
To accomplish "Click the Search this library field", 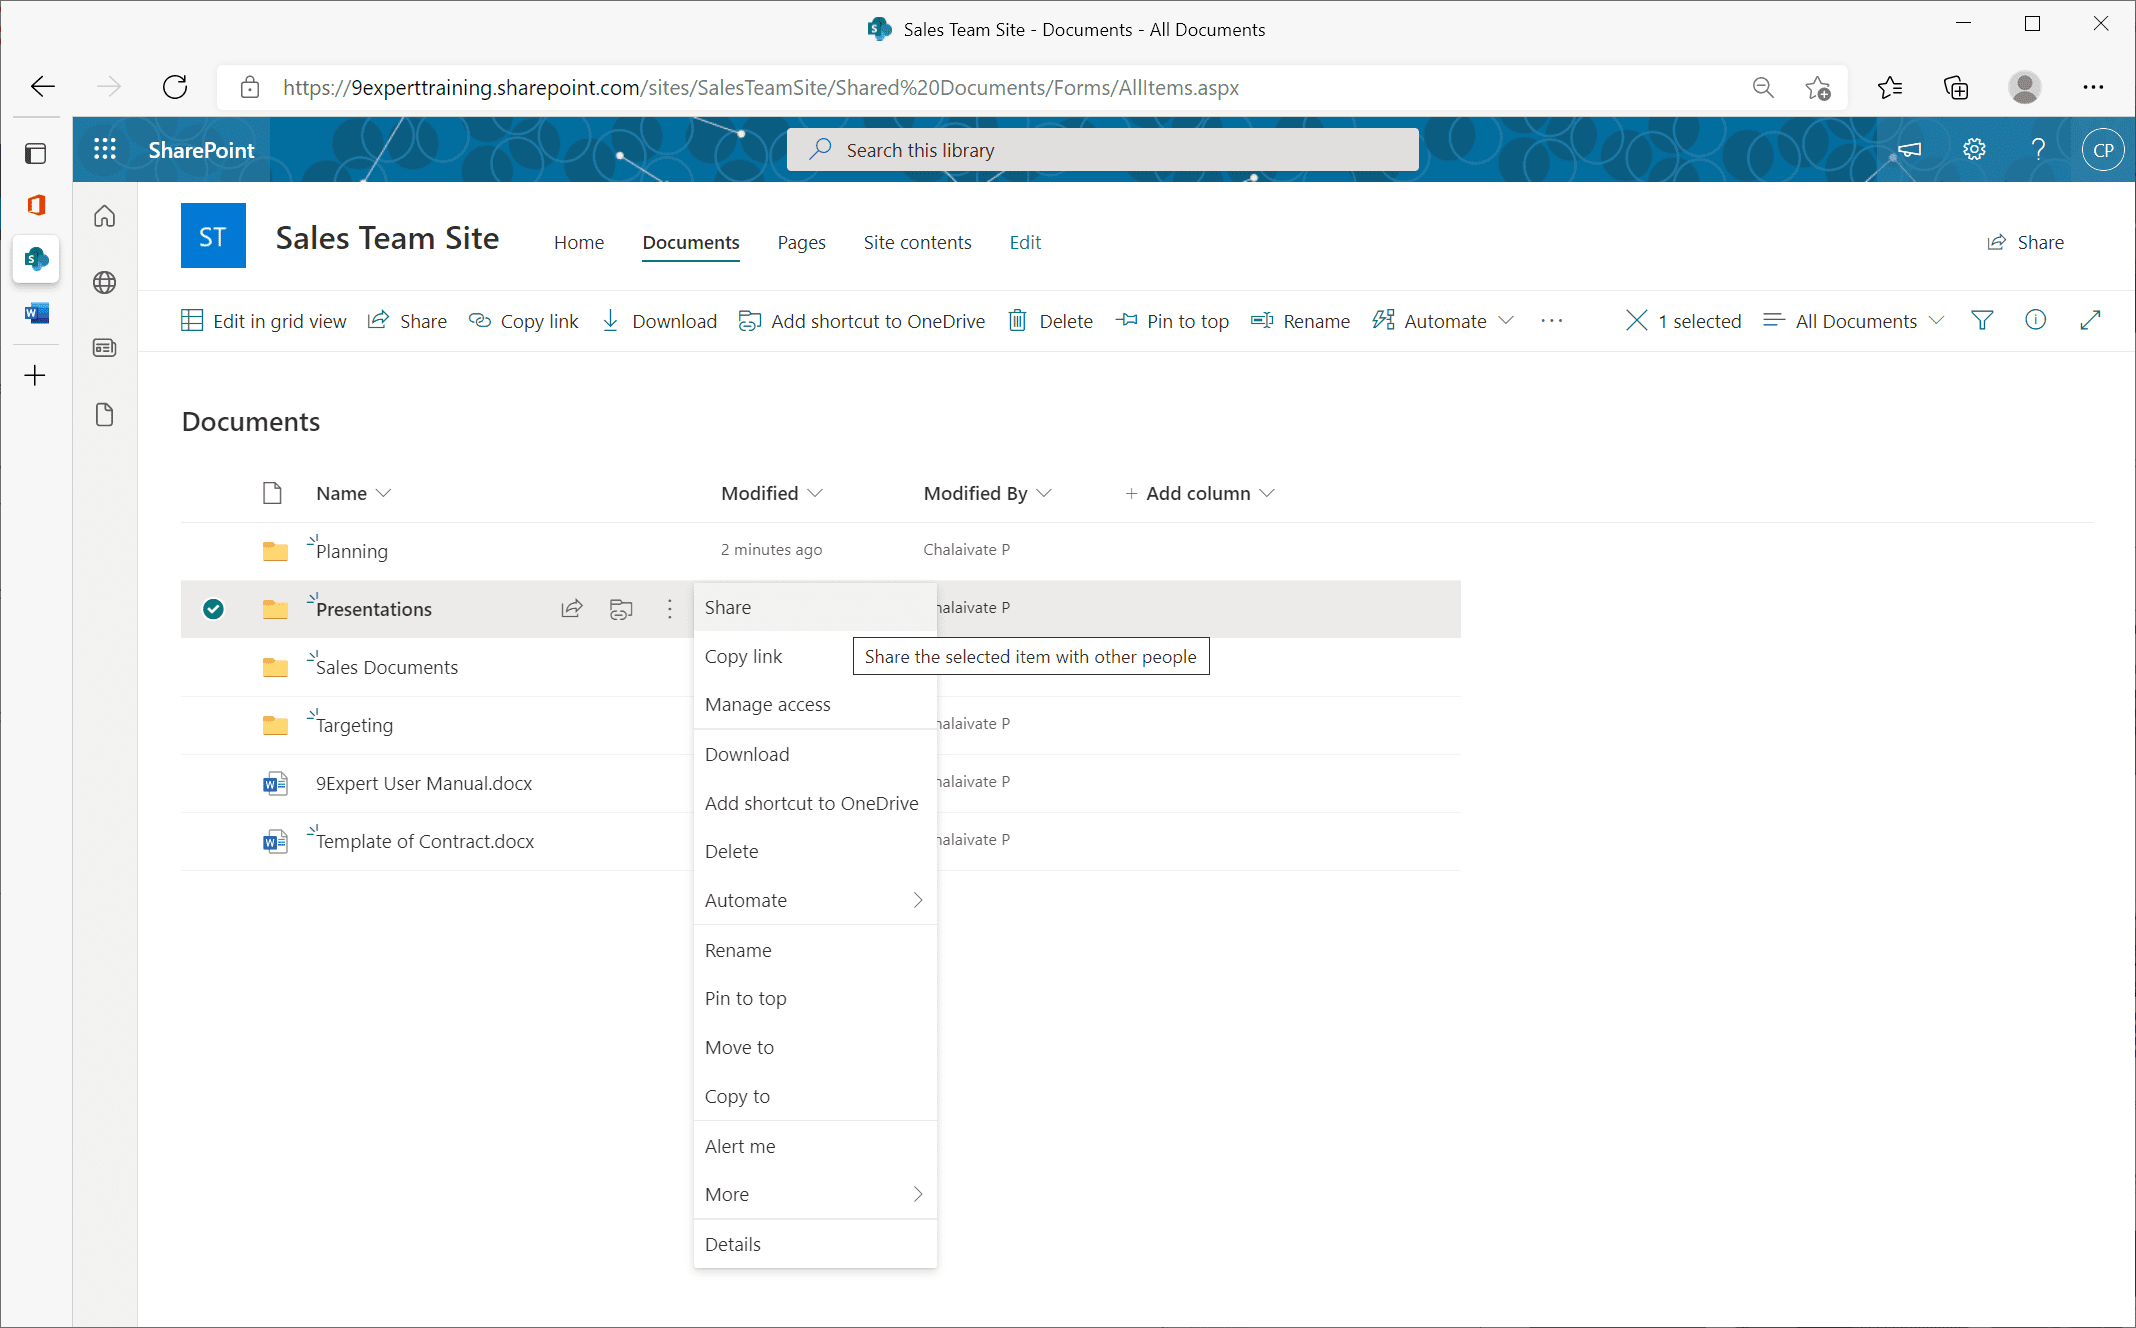I will coord(1101,149).
